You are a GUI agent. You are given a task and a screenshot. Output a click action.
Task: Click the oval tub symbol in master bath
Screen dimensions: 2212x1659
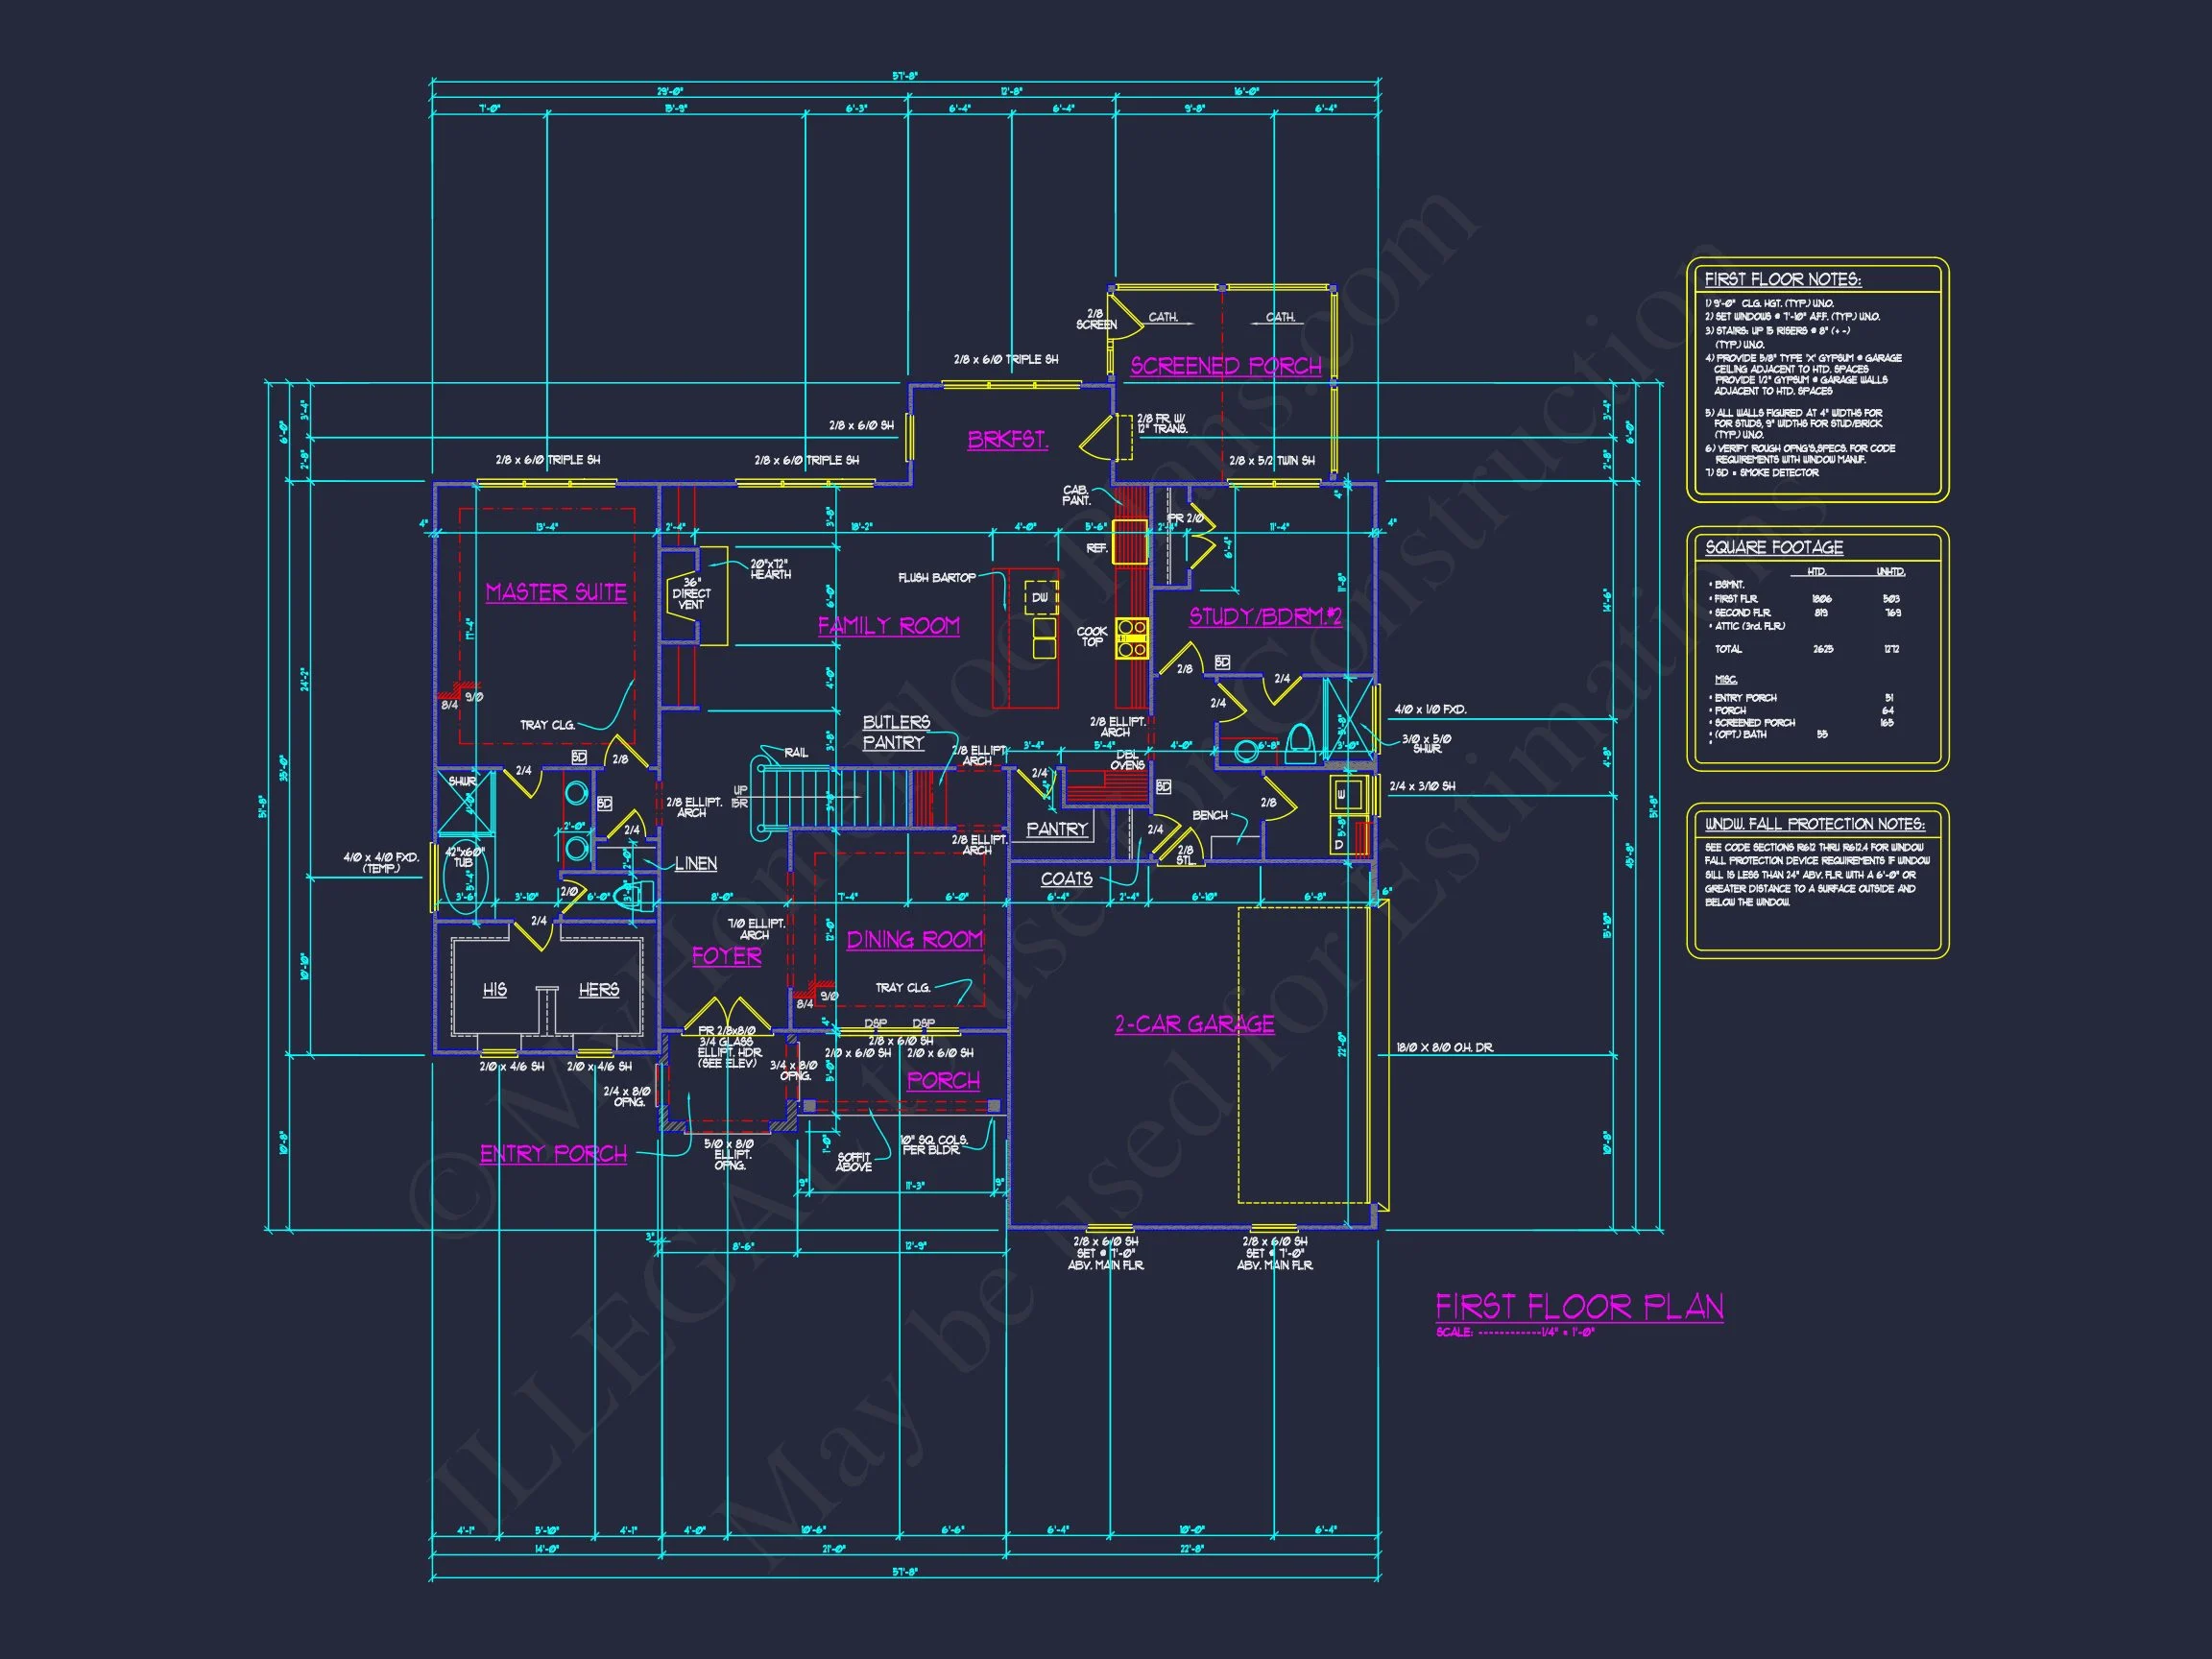[464, 878]
